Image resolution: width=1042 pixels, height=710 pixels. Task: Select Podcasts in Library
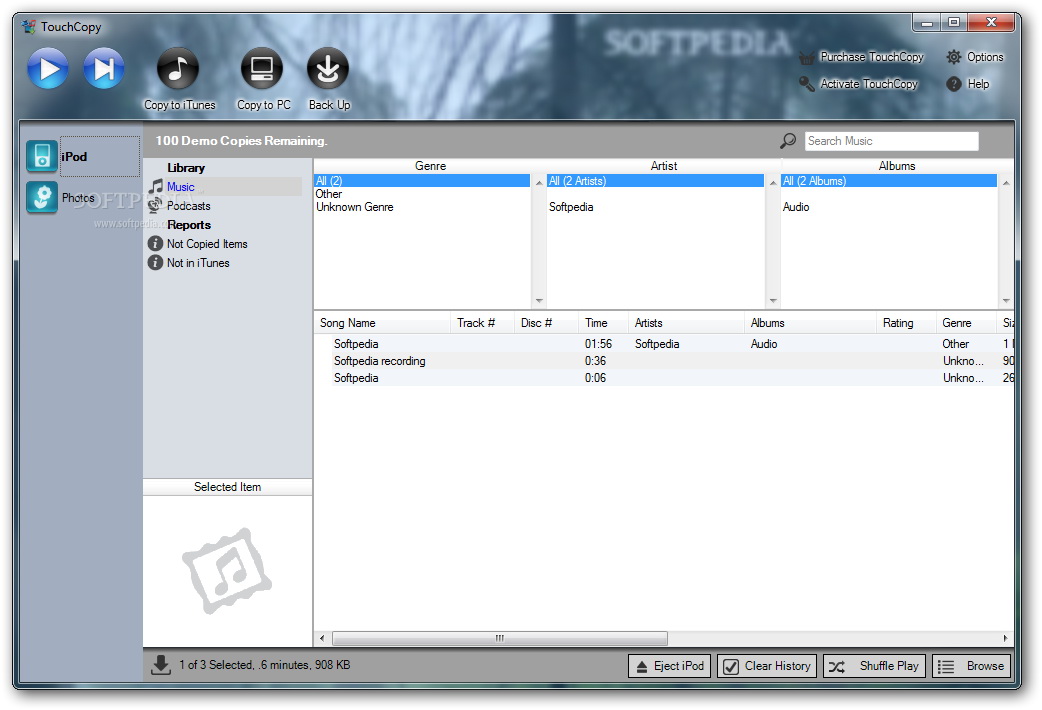189,206
